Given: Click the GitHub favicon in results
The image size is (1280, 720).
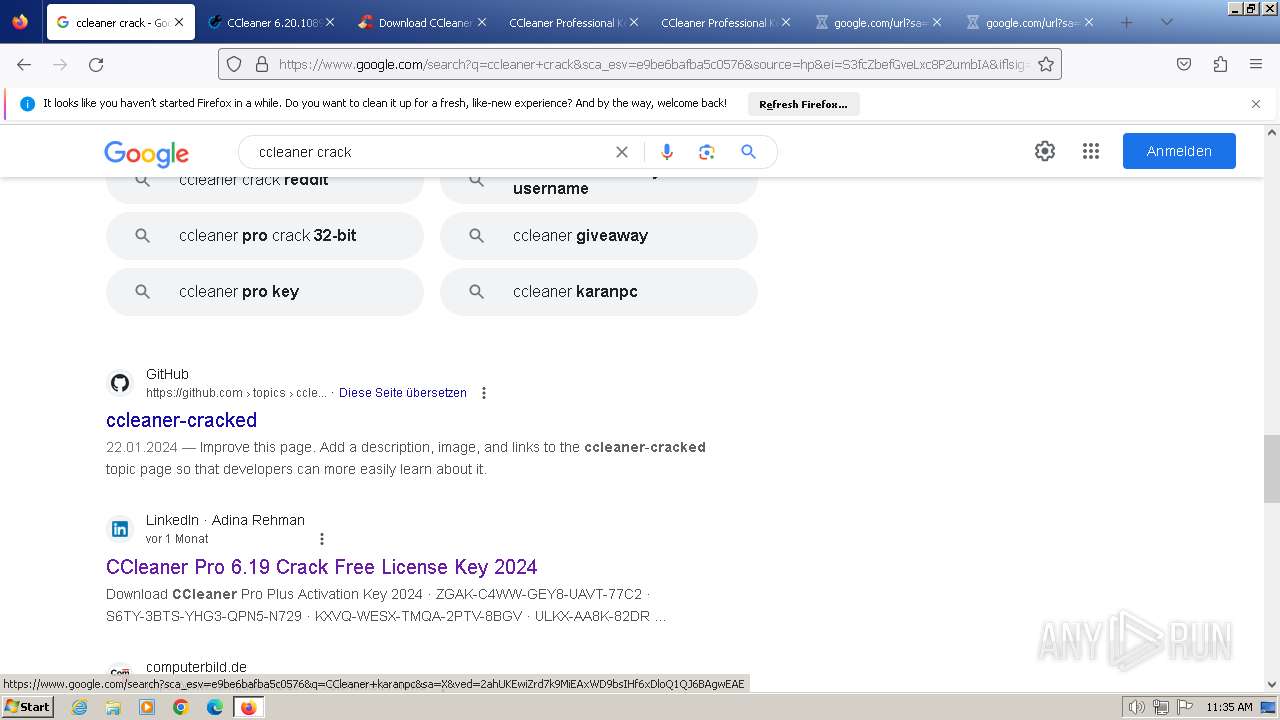Looking at the screenshot, I should [120, 383].
